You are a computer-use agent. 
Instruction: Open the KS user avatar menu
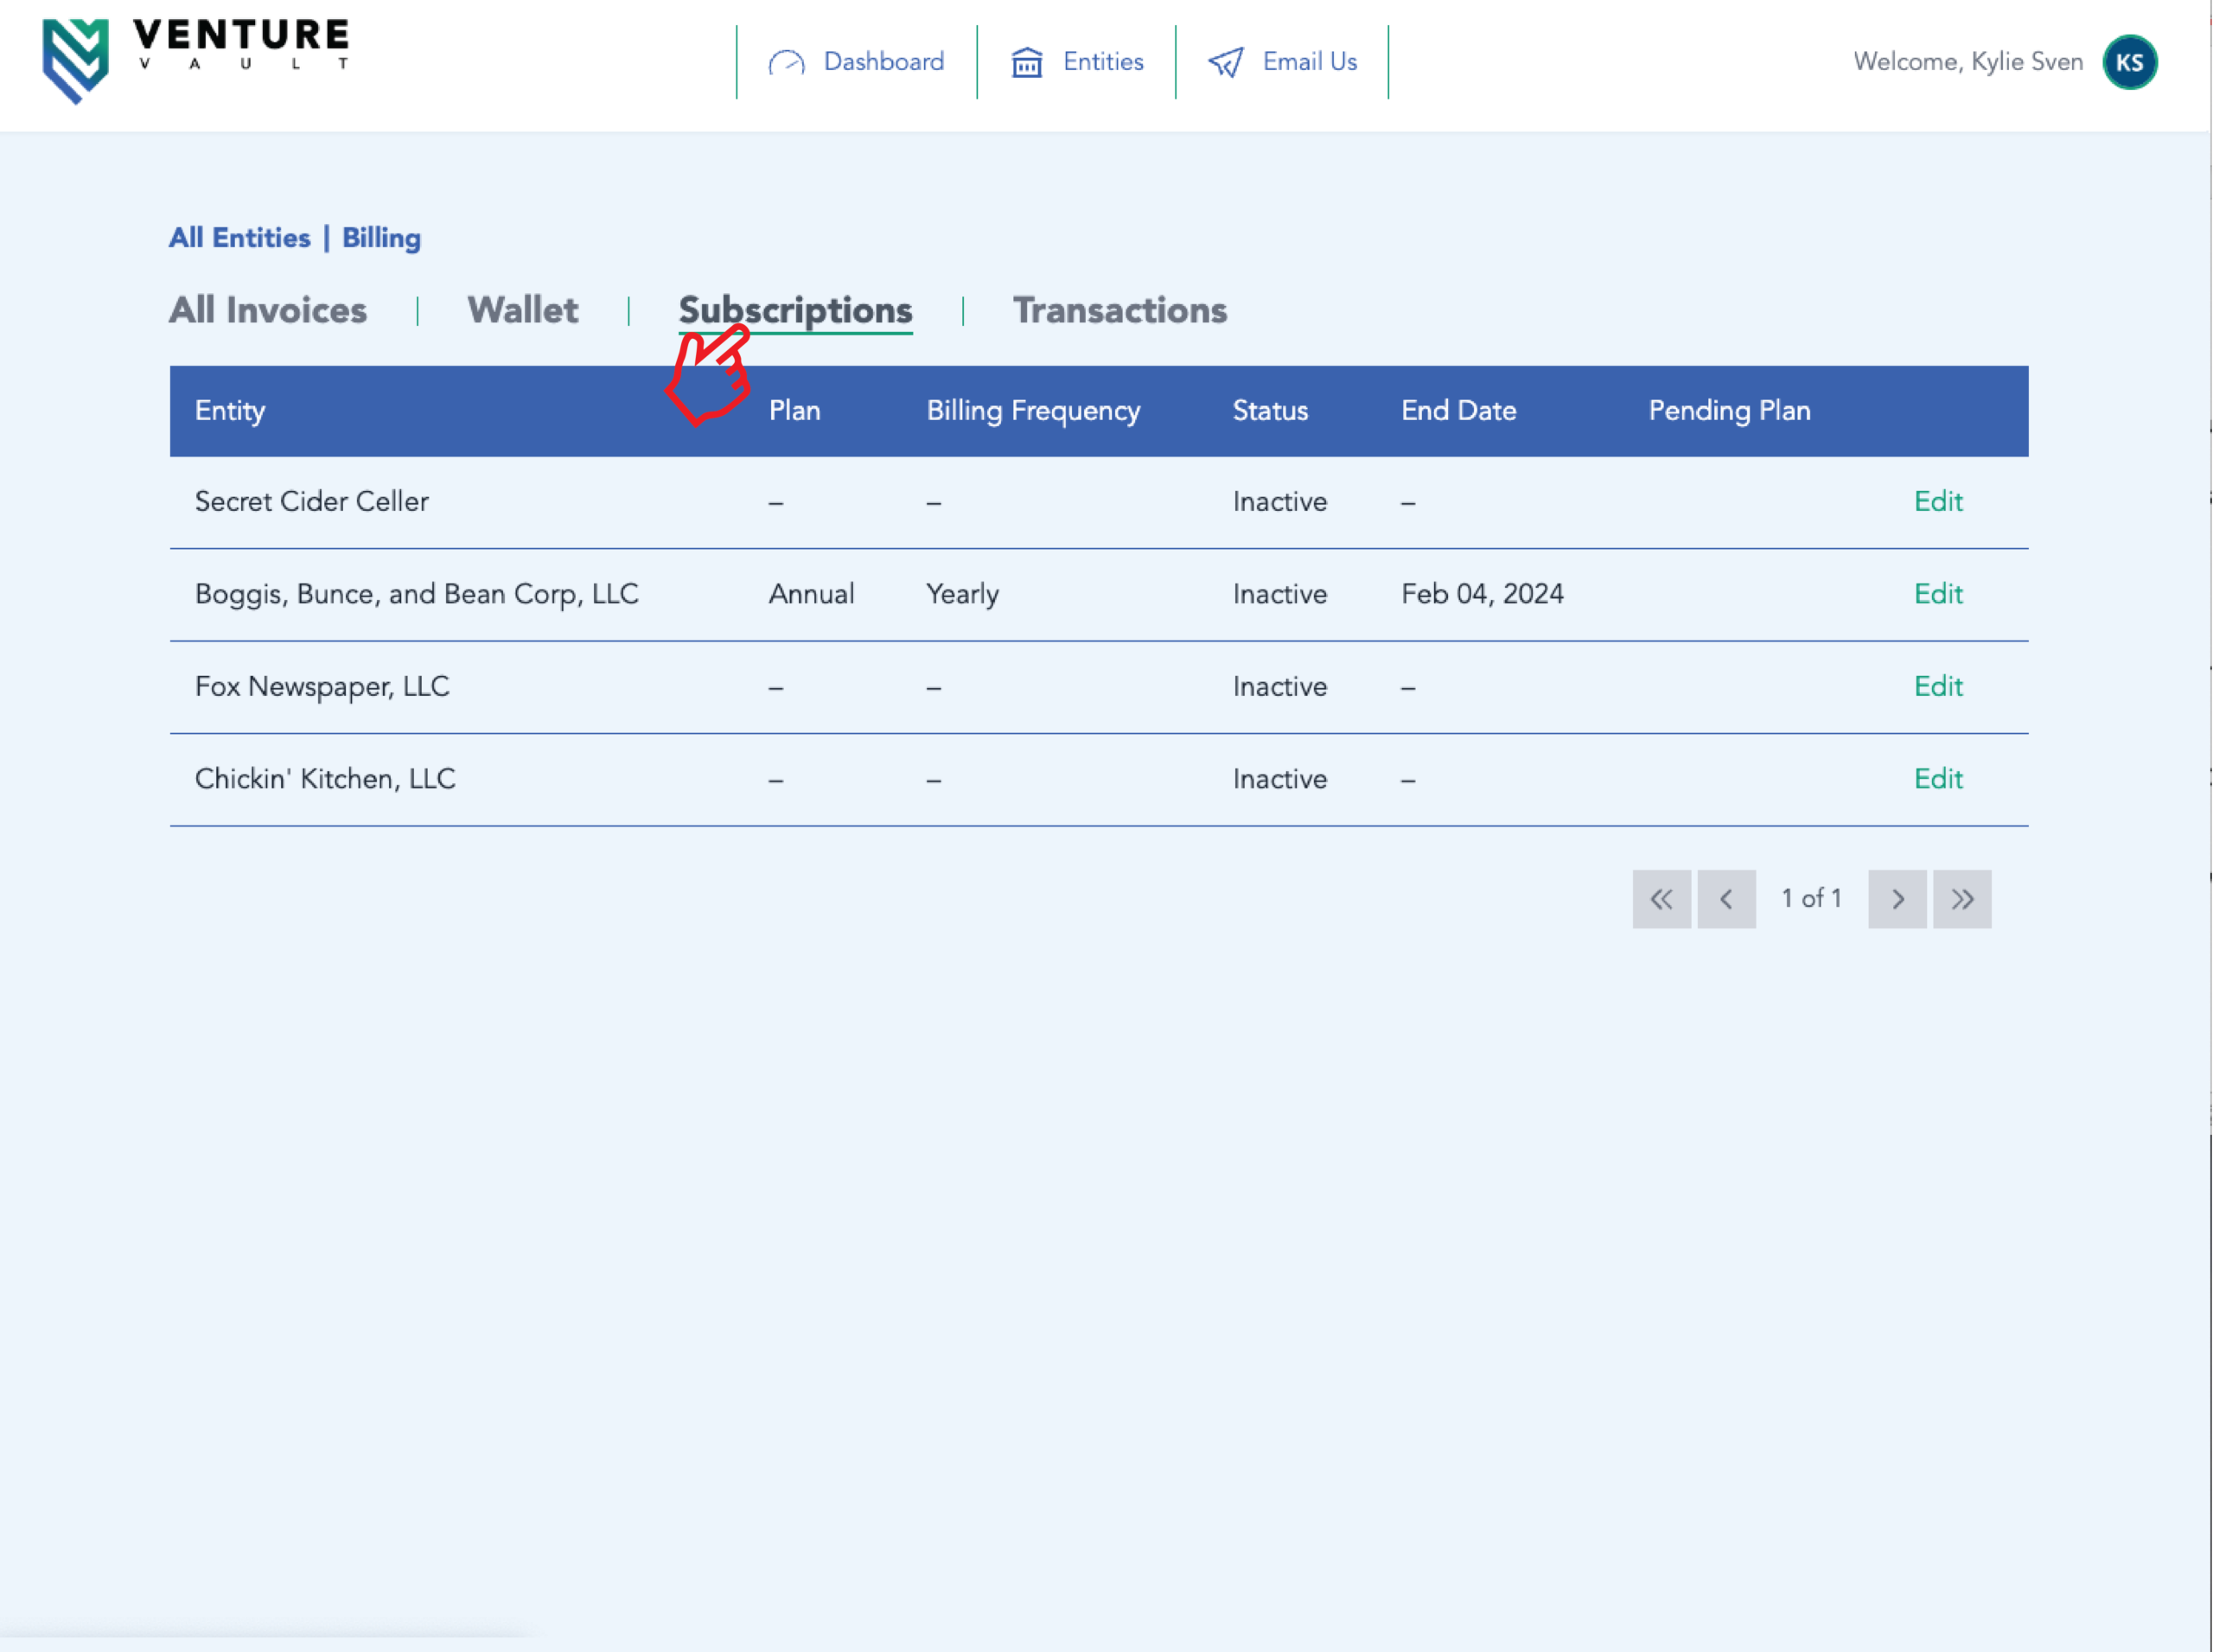click(x=2129, y=62)
